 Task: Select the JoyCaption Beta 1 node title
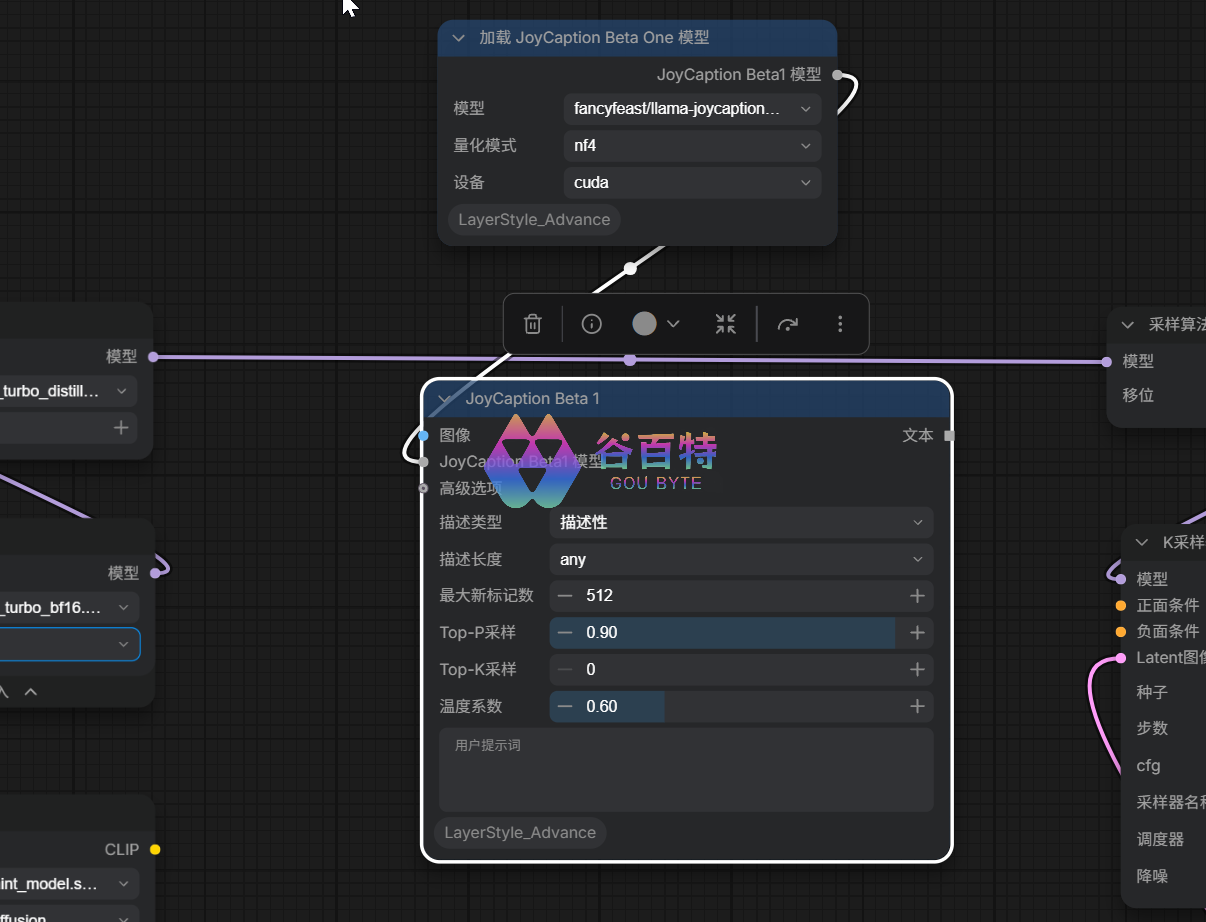pos(533,398)
